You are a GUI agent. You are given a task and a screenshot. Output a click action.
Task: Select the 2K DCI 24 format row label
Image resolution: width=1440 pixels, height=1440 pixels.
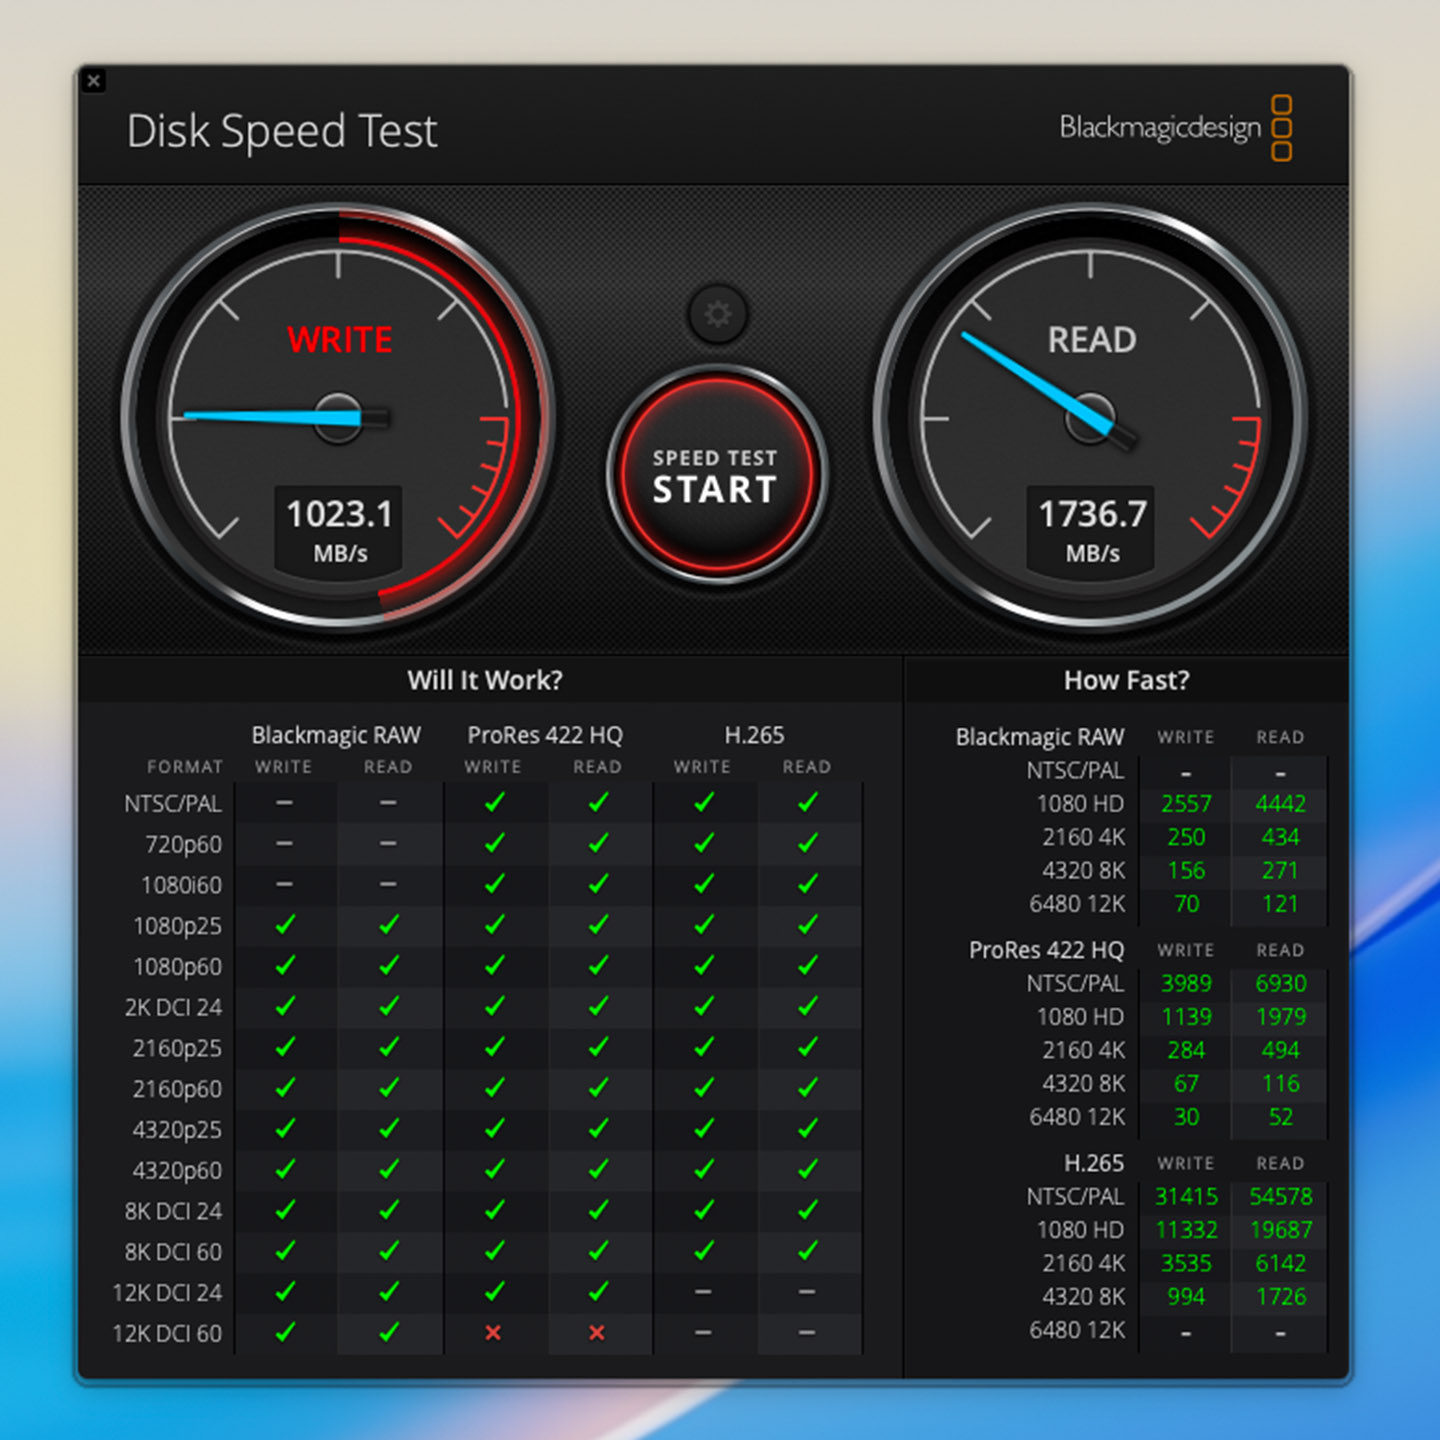(x=173, y=1007)
